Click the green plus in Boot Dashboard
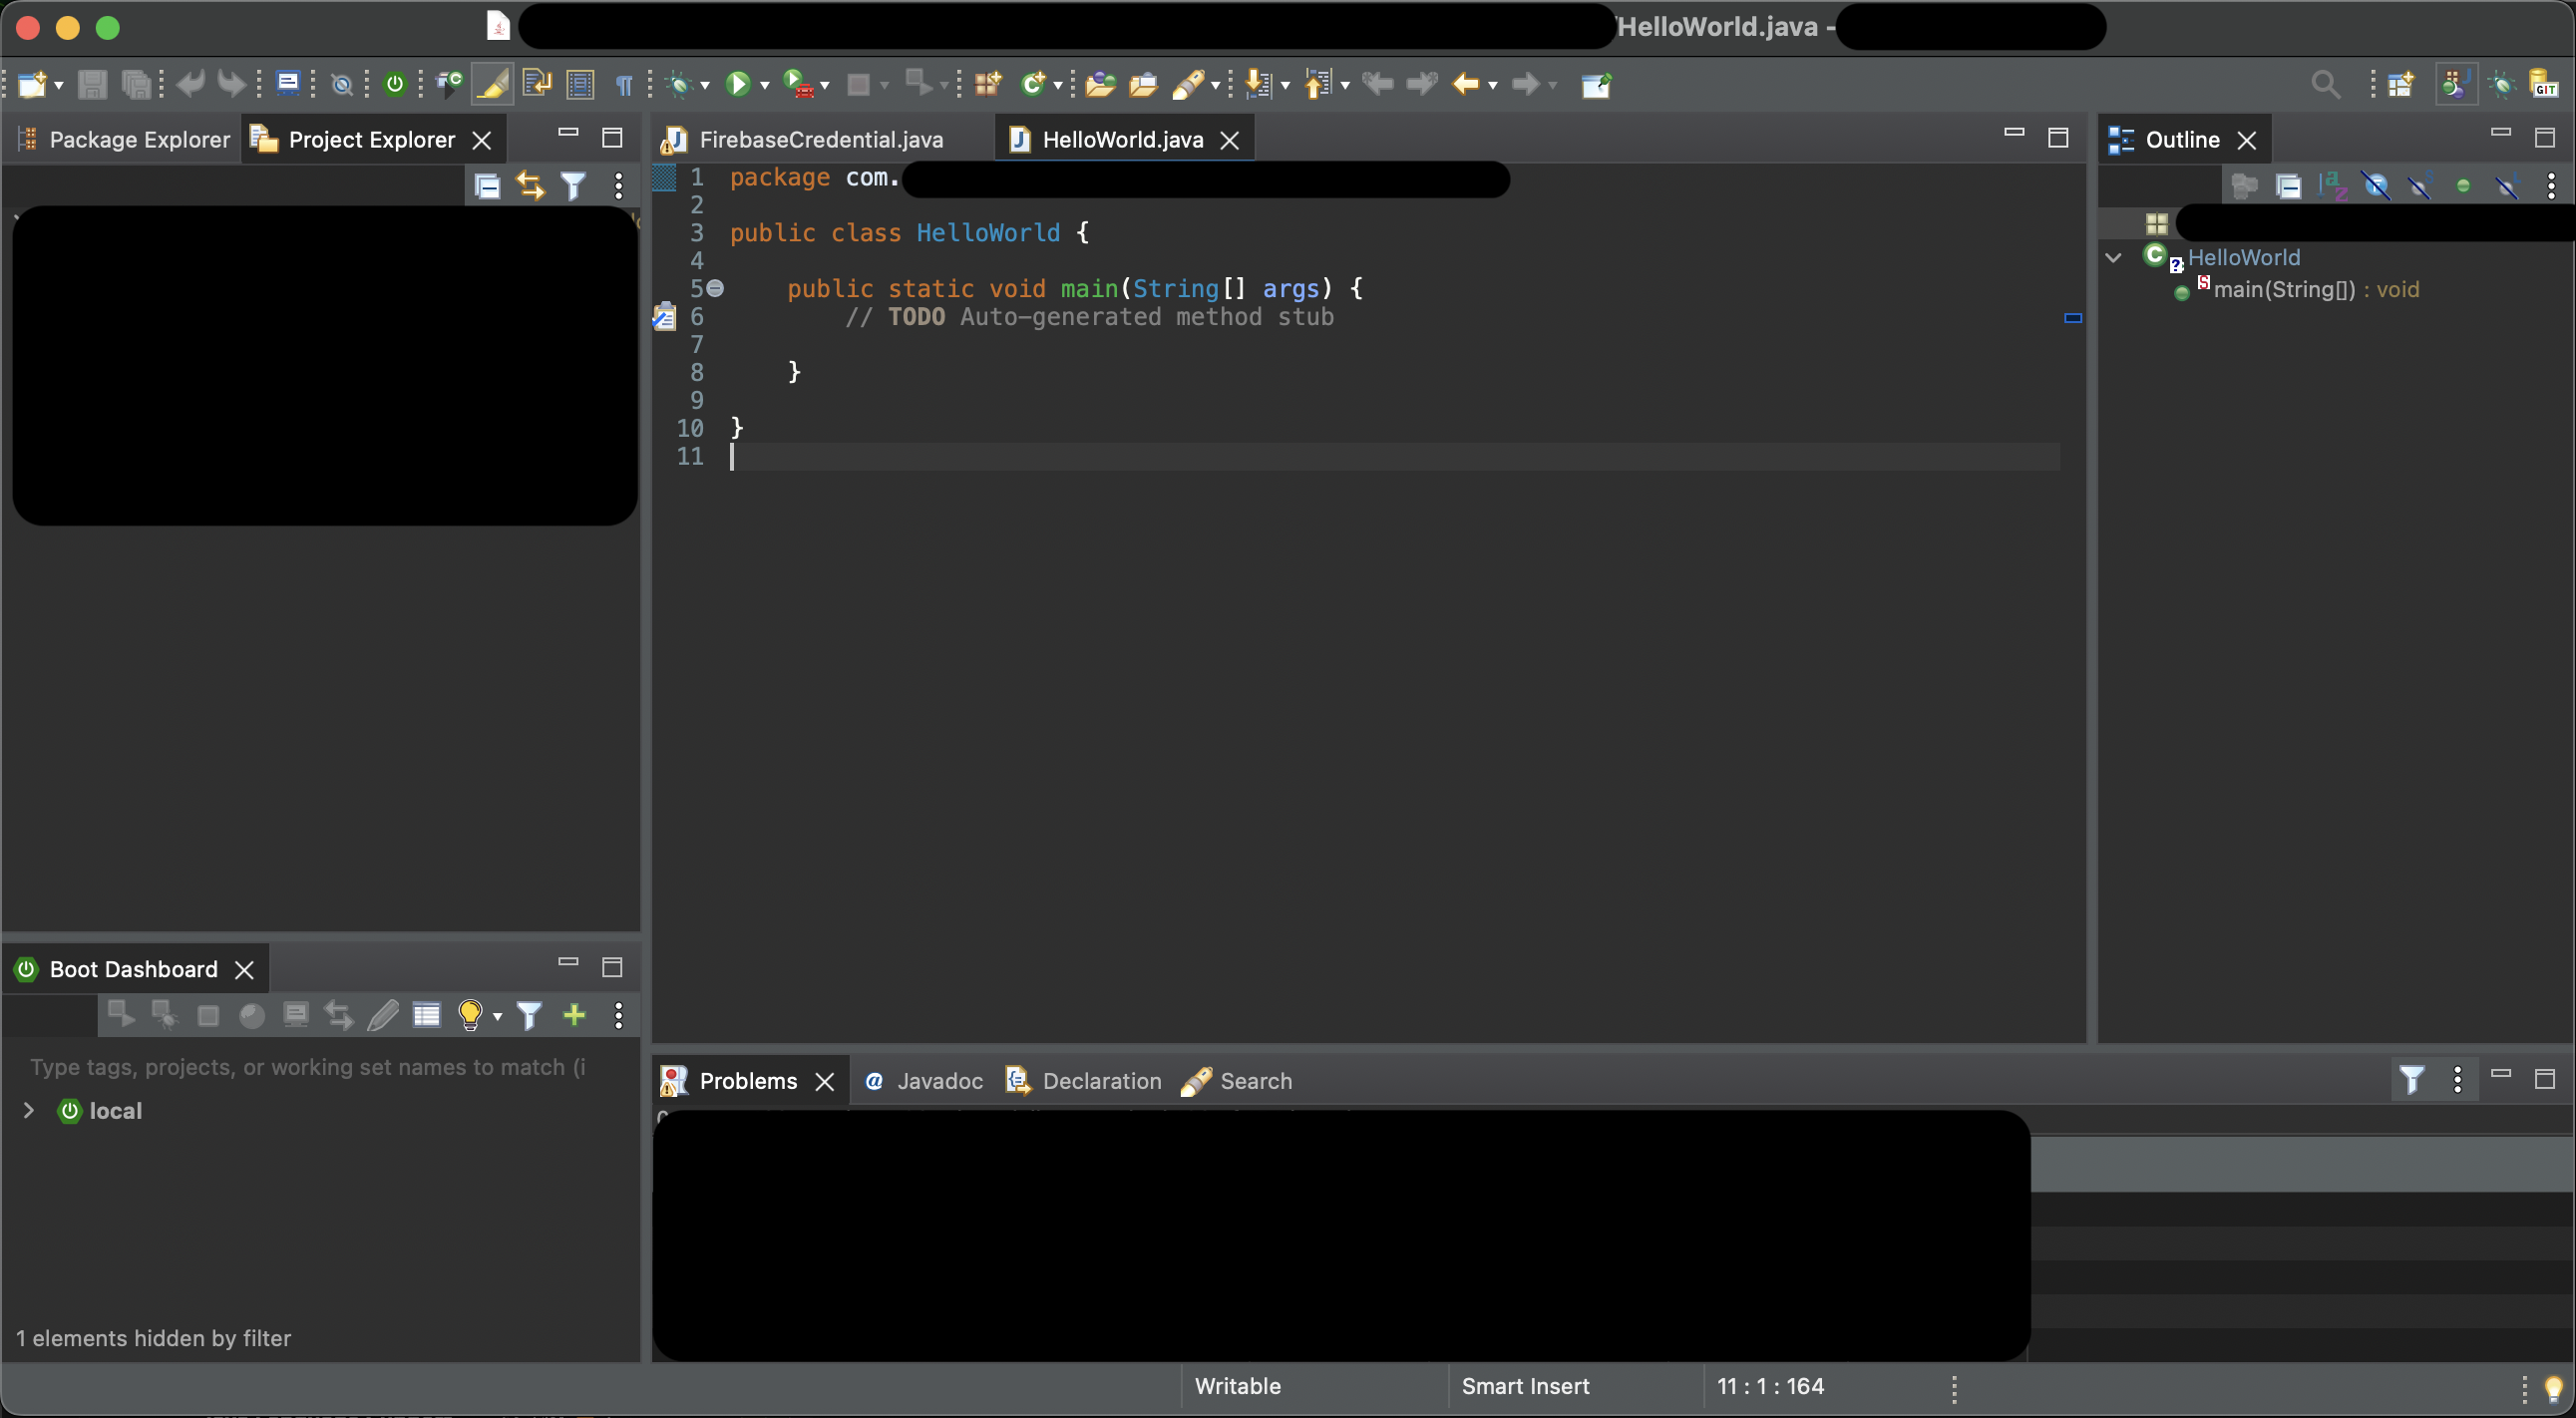The image size is (2576, 1418). pyautogui.click(x=574, y=1016)
